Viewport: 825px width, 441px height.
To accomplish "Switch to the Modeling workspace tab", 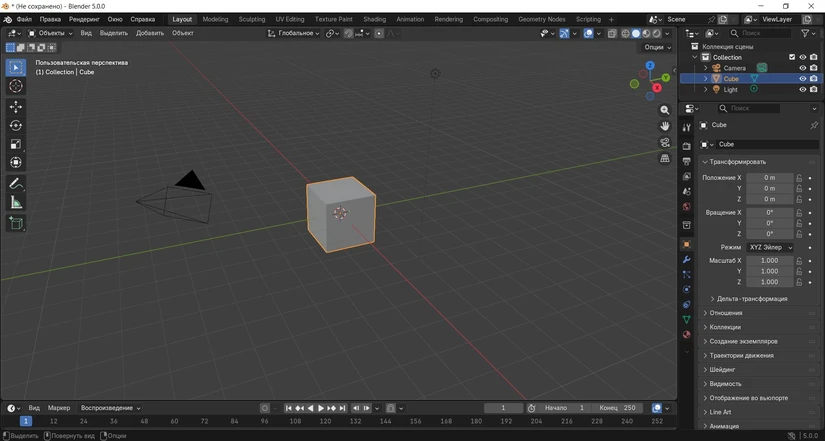I will click(215, 19).
